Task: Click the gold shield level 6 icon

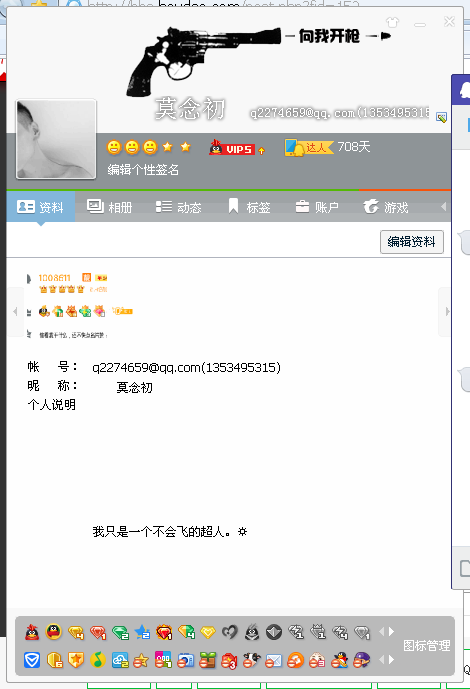Action: click(54, 660)
